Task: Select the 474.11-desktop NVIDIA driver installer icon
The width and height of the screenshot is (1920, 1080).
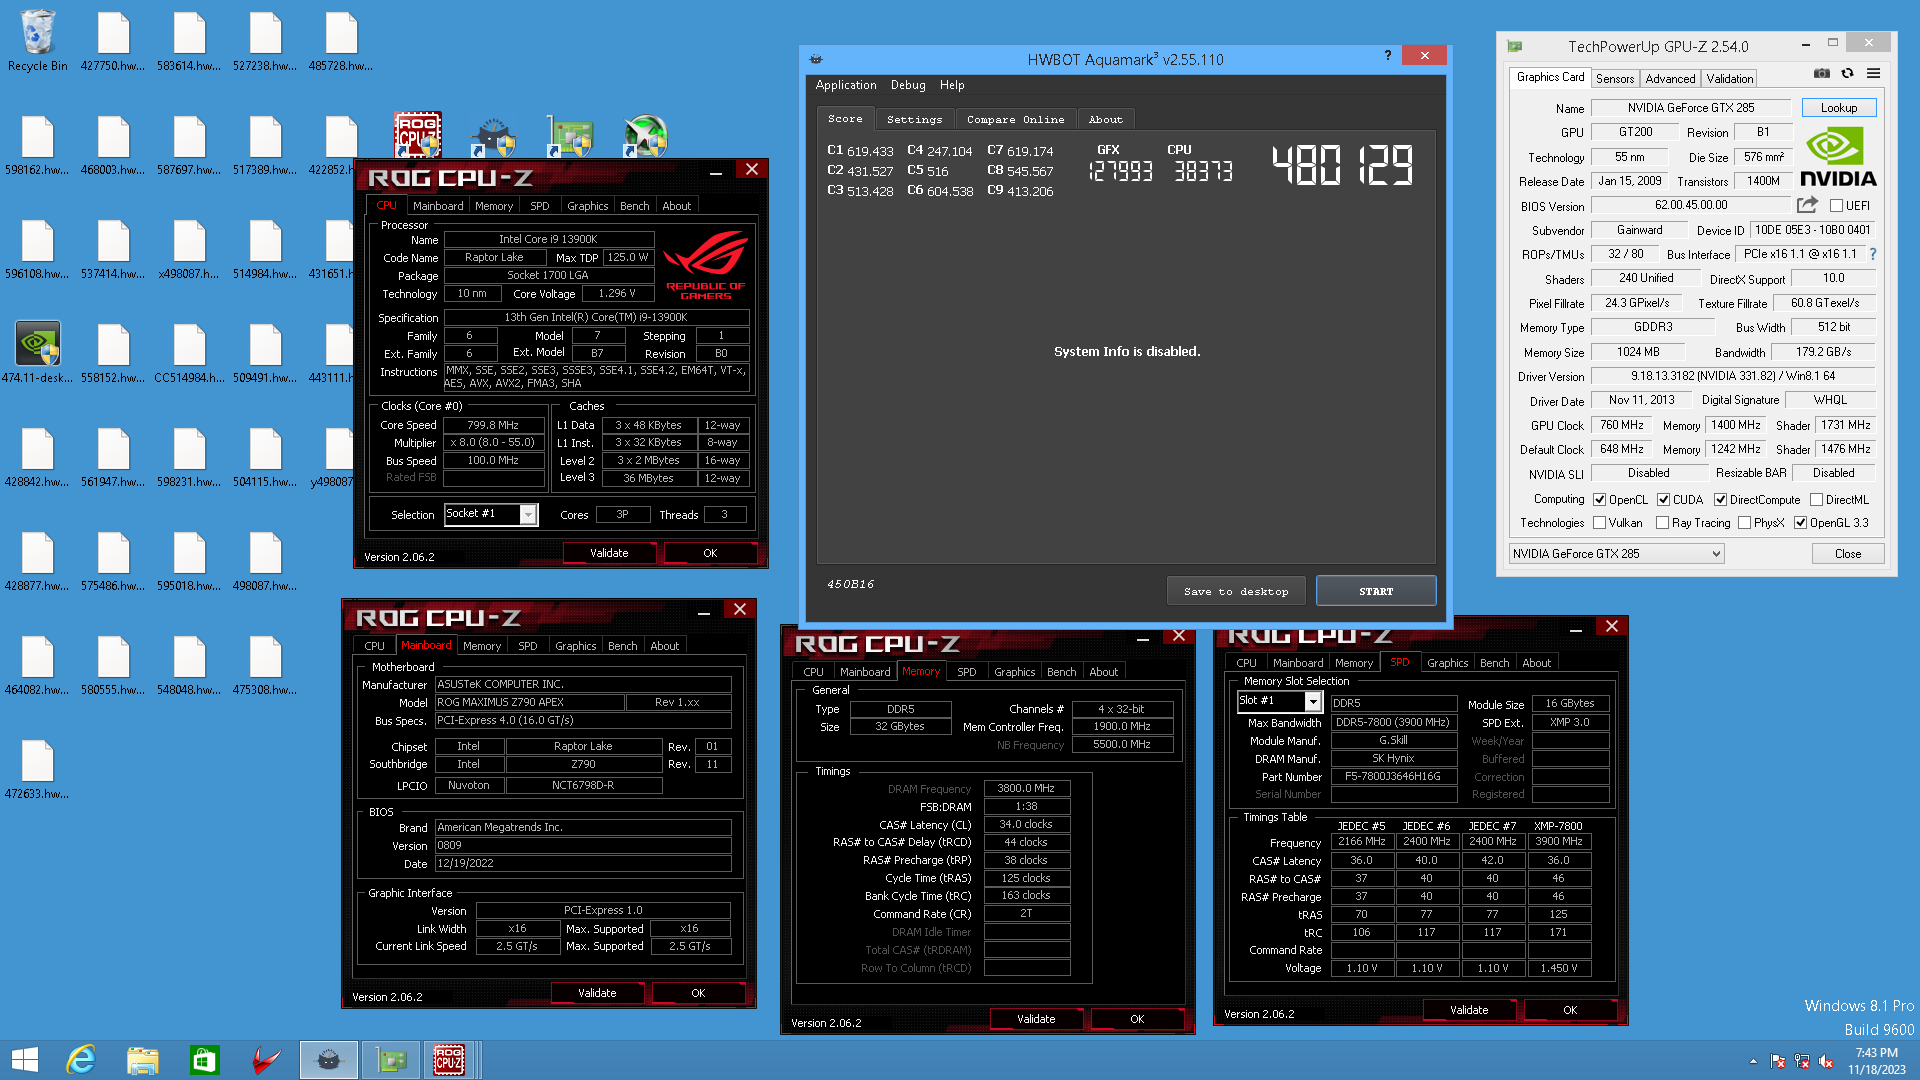Action: tap(38, 352)
